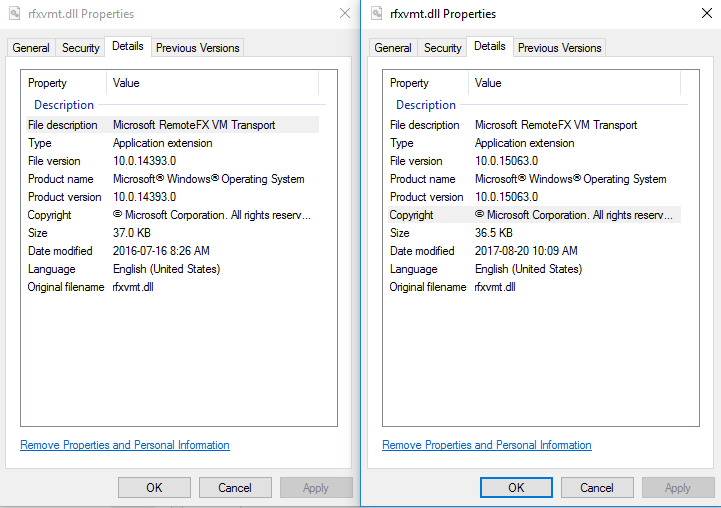The width and height of the screenshot is (721, 508).
Task: Select Microsoft RemoteFX VM Transport in right window
Action: pos(556,125)
